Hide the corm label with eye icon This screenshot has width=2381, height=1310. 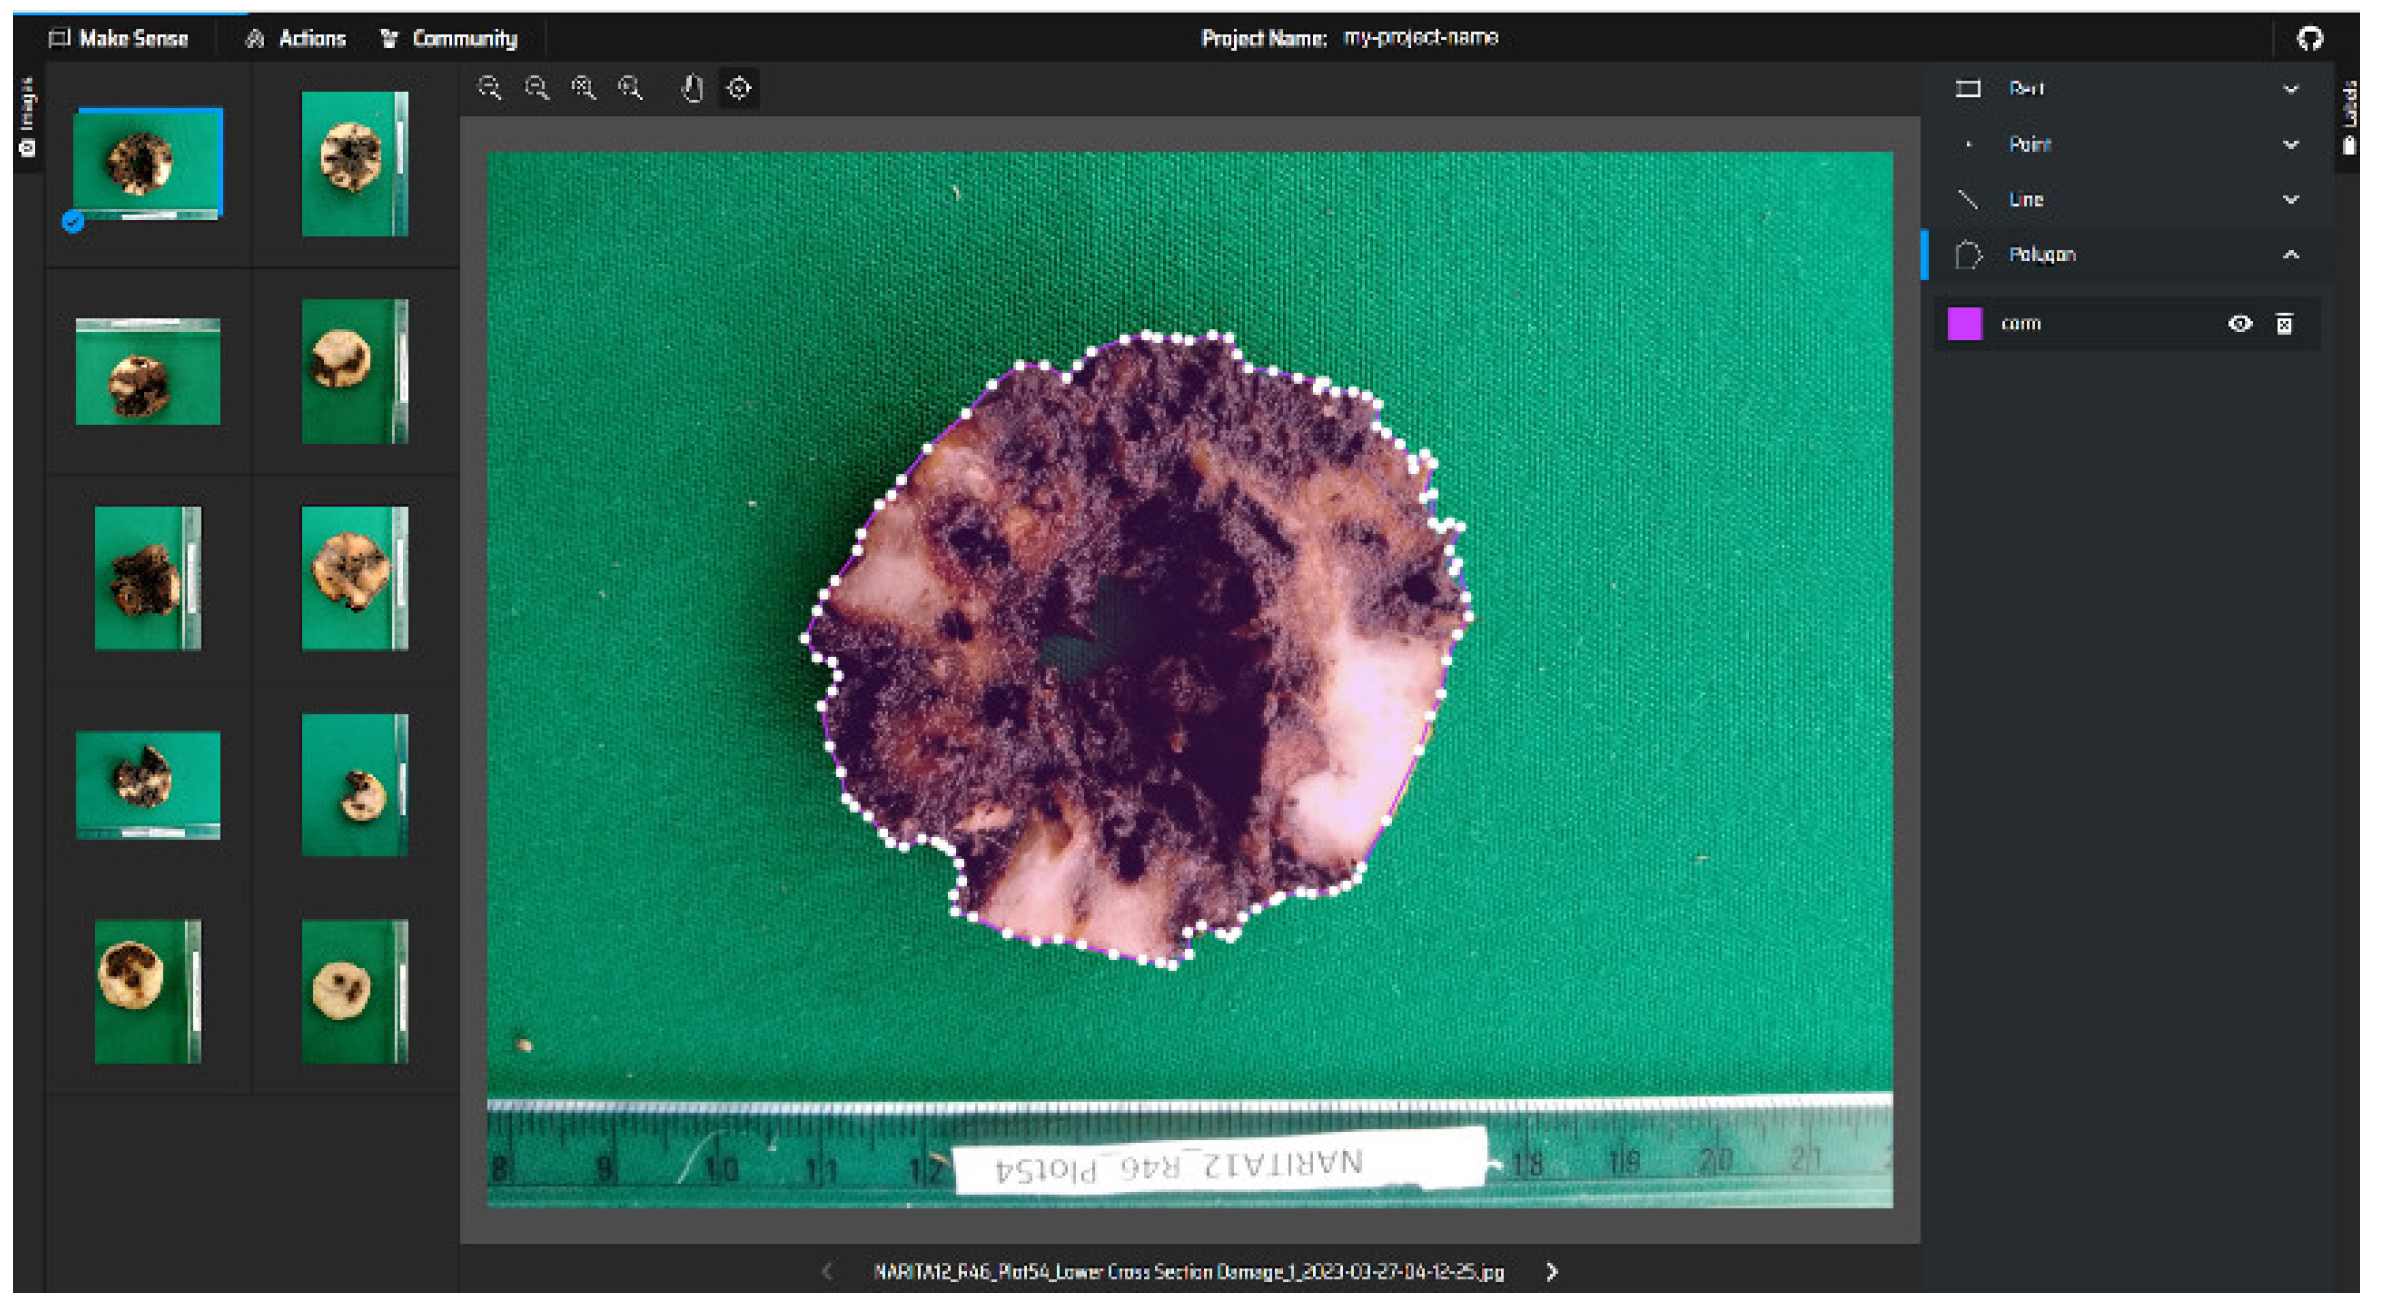pos(2240,324)
